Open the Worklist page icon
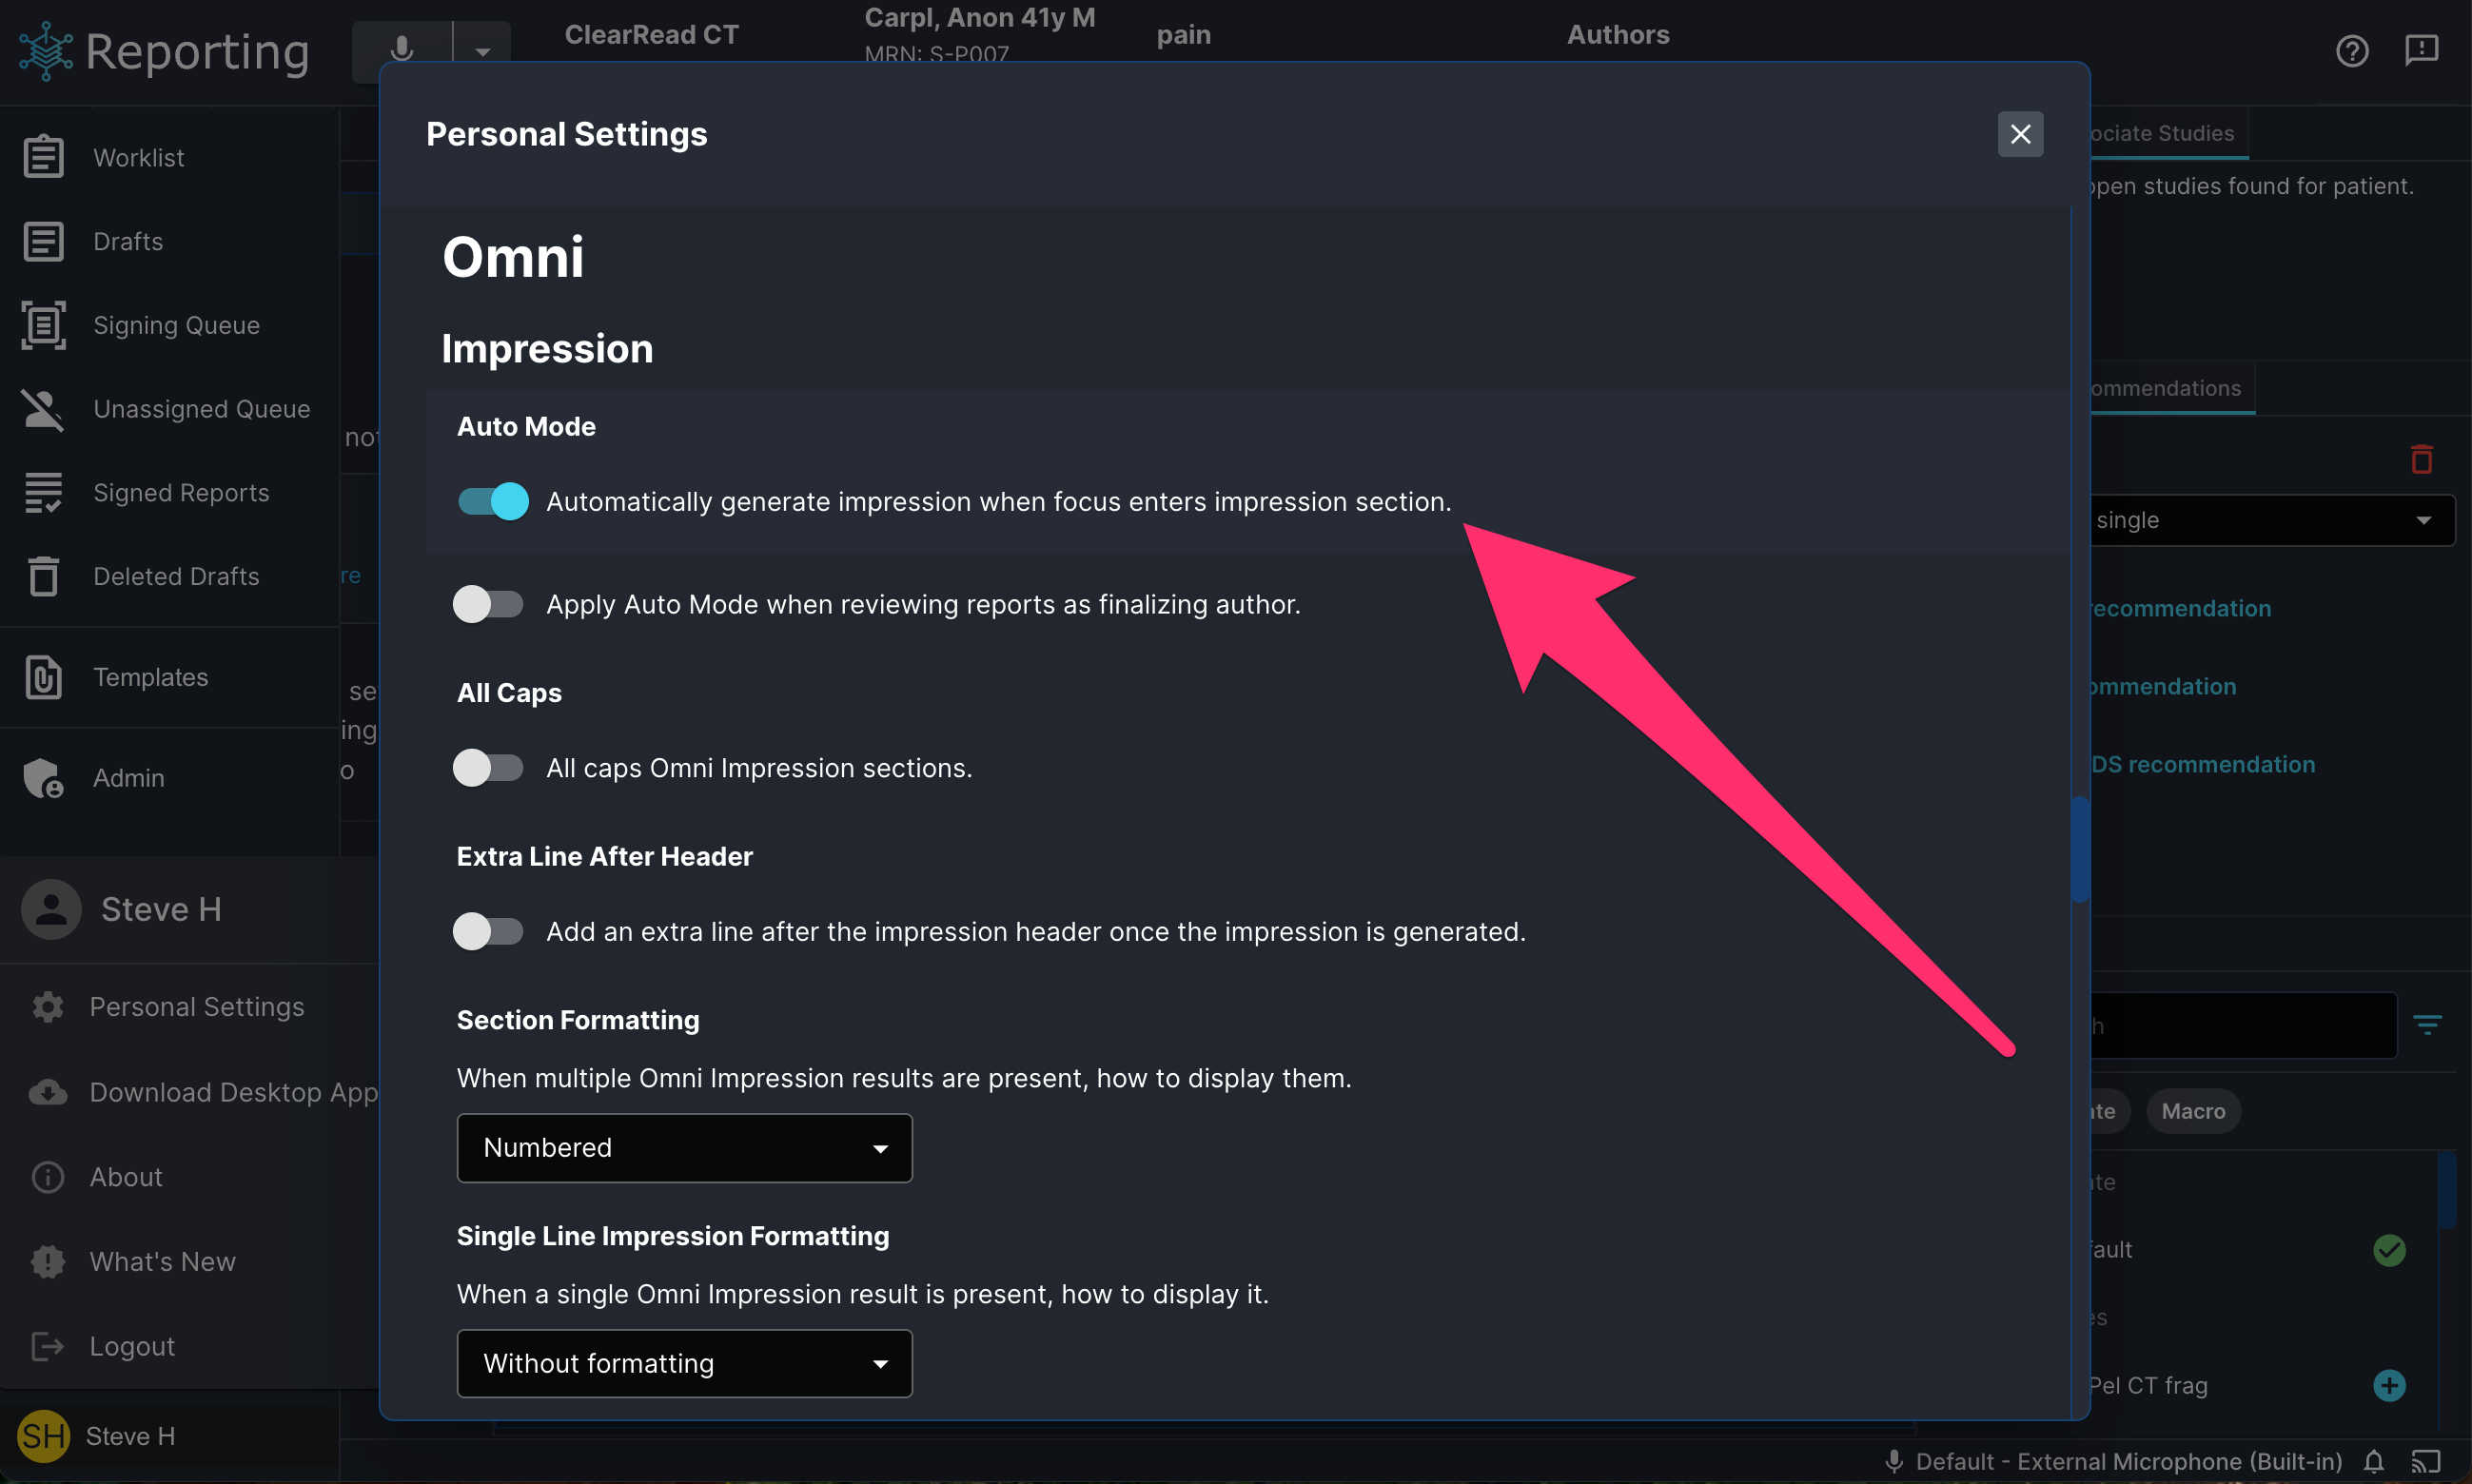 [44, 157]
